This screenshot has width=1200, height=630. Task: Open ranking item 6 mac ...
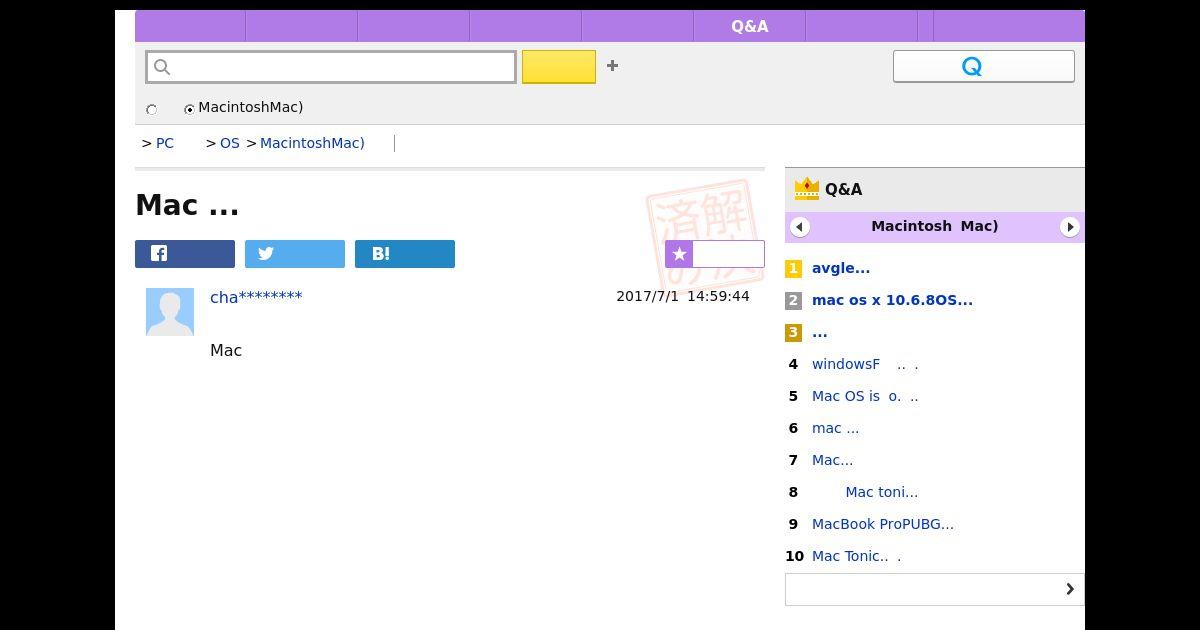coord(835,428)
